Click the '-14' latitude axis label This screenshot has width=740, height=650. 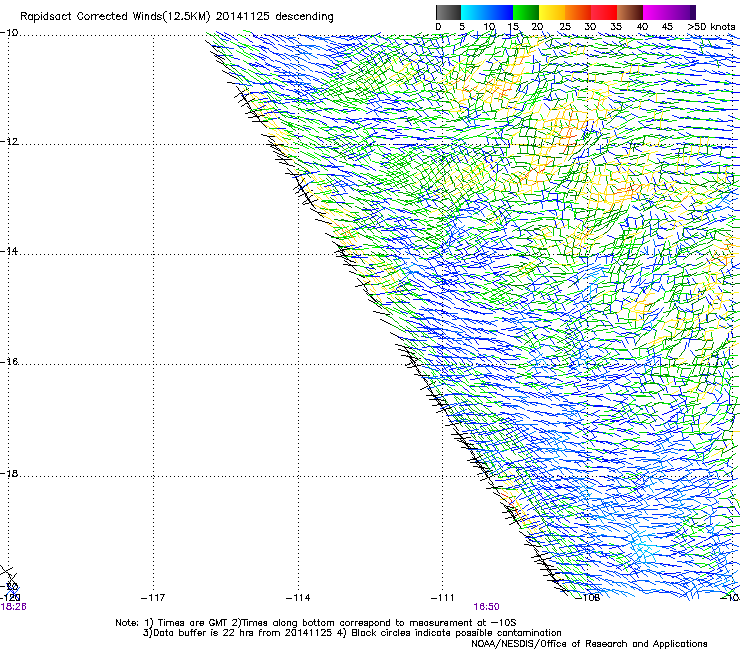pyautogui.click(x=9, y=251)
